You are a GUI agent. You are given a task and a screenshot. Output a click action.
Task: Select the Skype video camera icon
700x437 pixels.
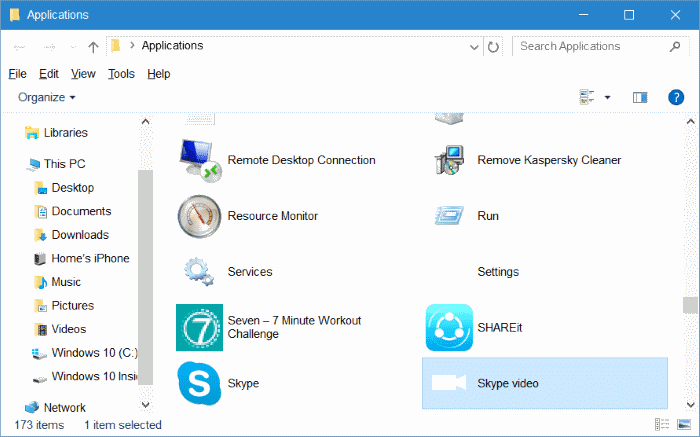click(x=449, y=383)
